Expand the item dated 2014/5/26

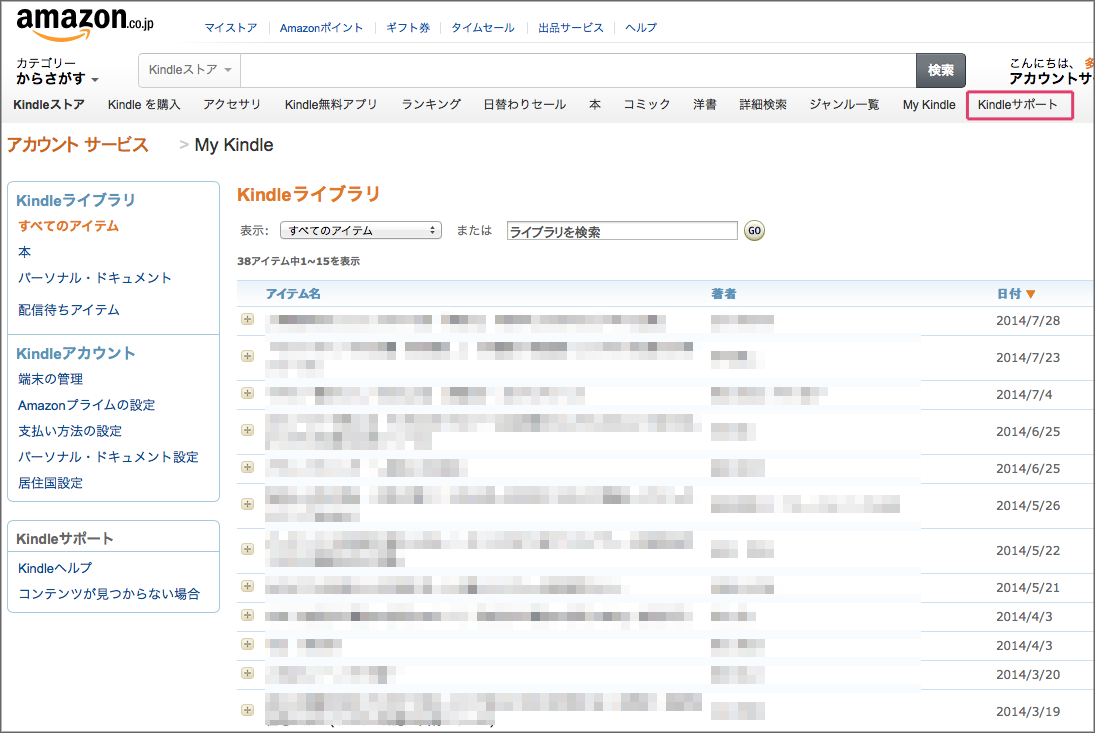coord(247,504)
